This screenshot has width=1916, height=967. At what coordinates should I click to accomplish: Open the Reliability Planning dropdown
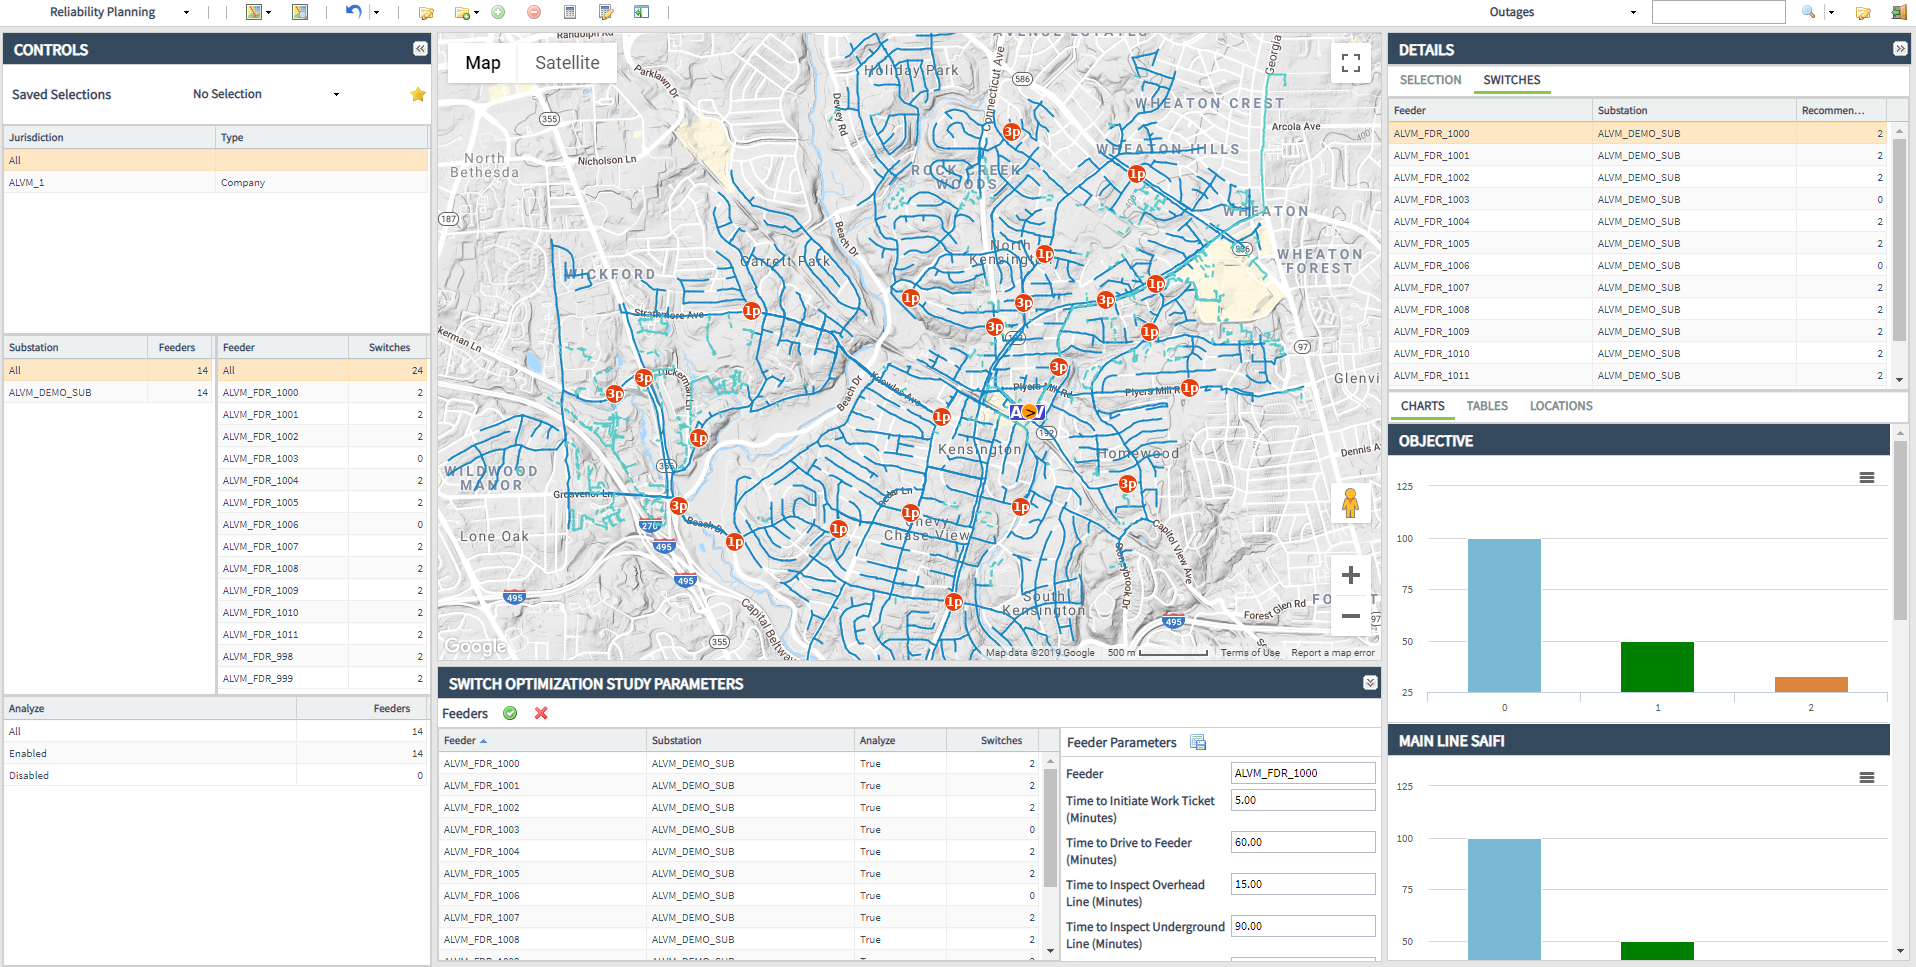186,12
